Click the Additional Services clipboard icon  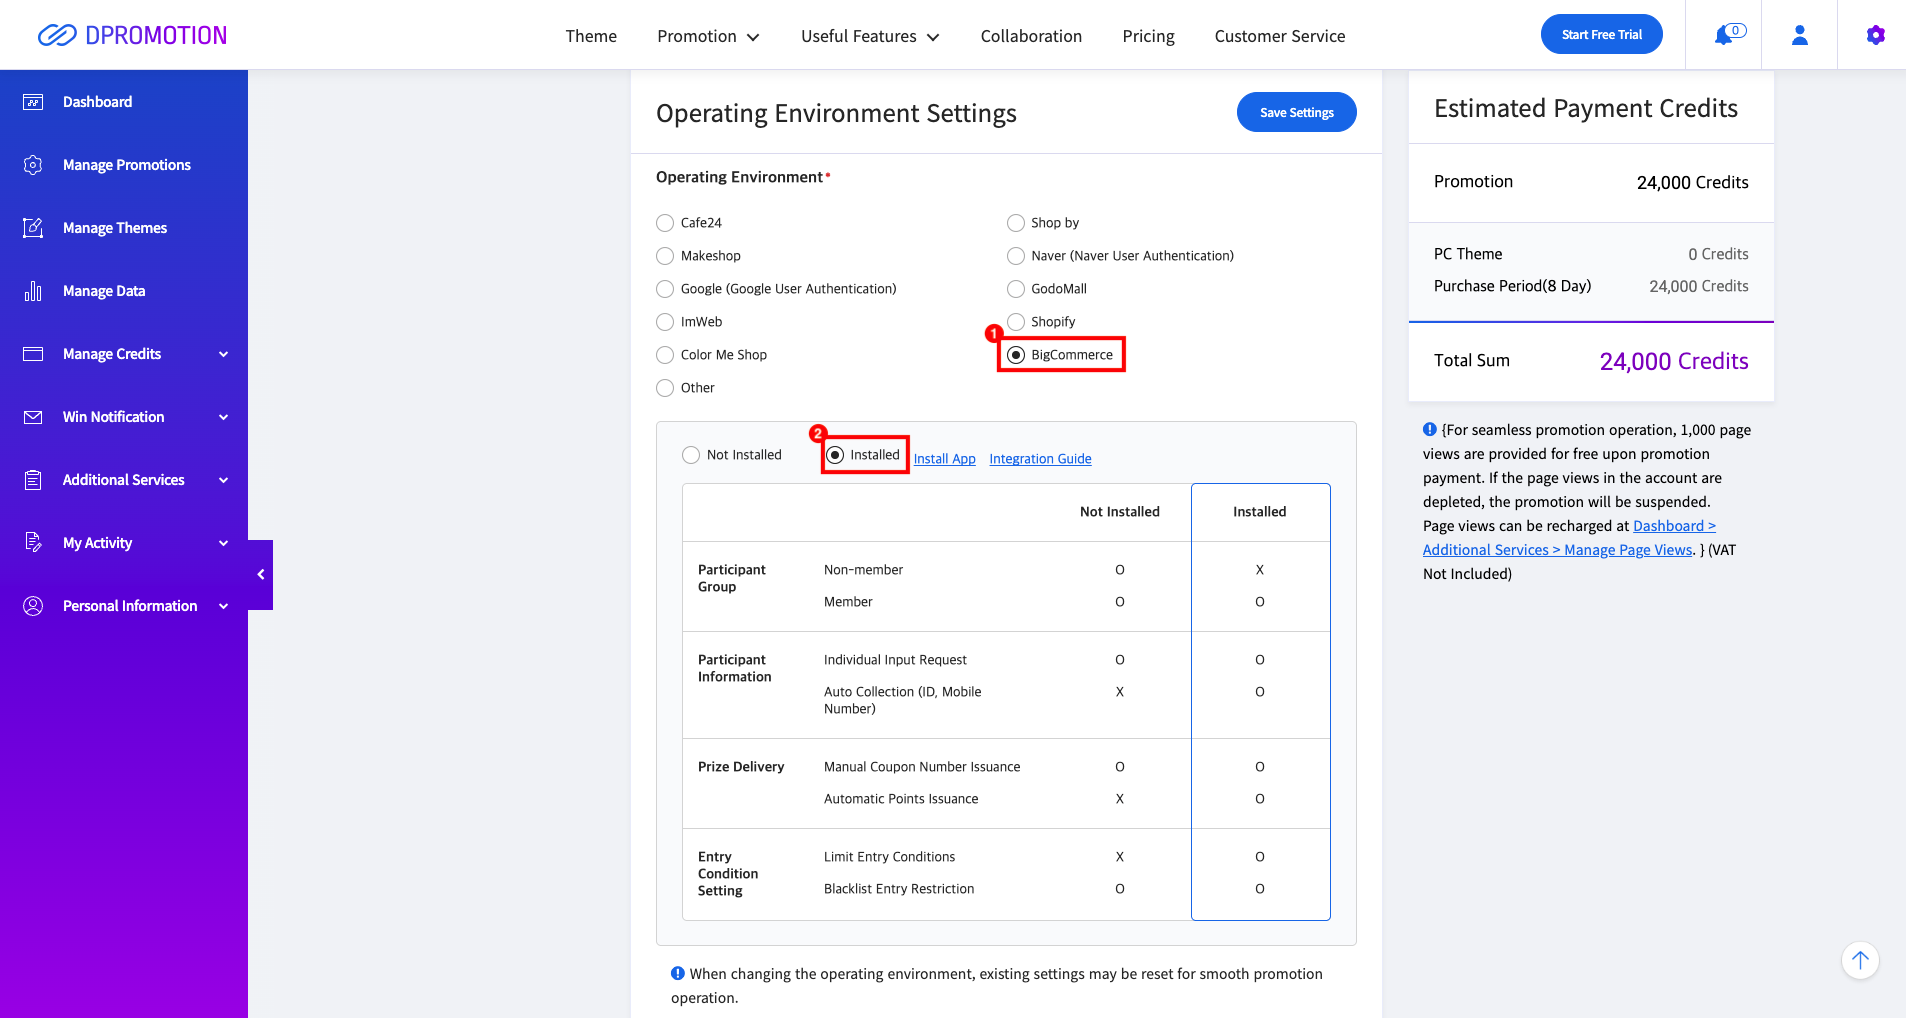(33, 480)
